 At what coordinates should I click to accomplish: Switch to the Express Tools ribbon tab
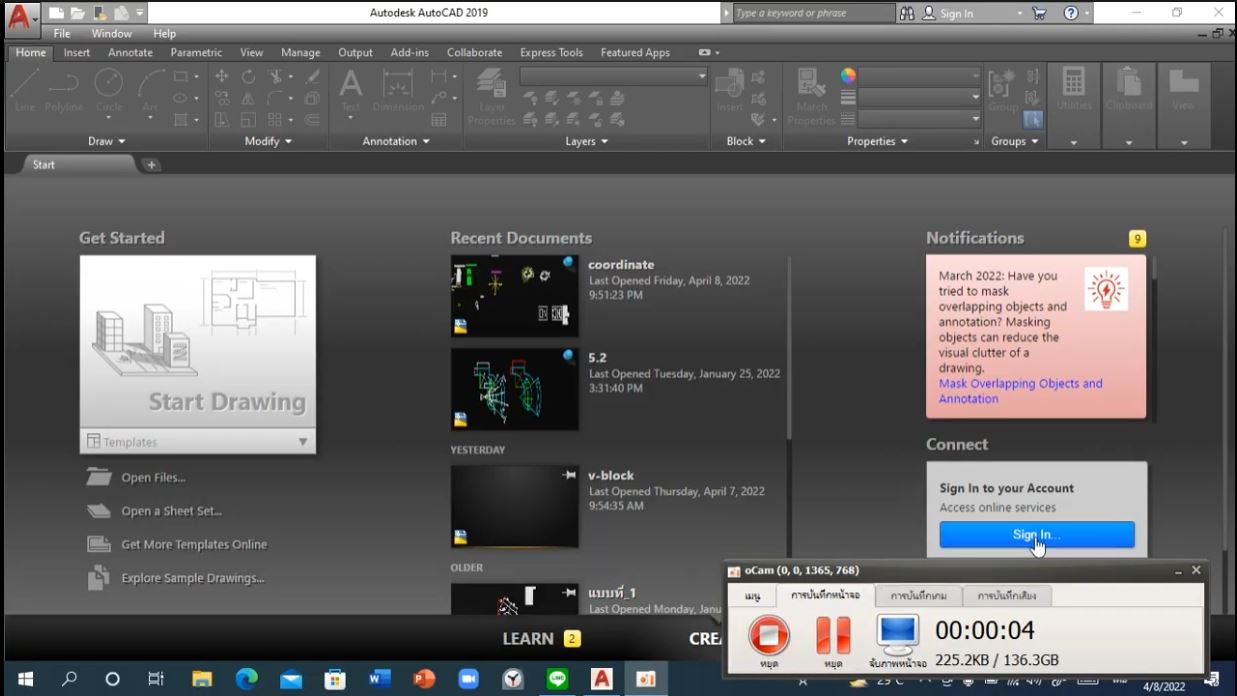pyautogui.click(x=551, y=52)
